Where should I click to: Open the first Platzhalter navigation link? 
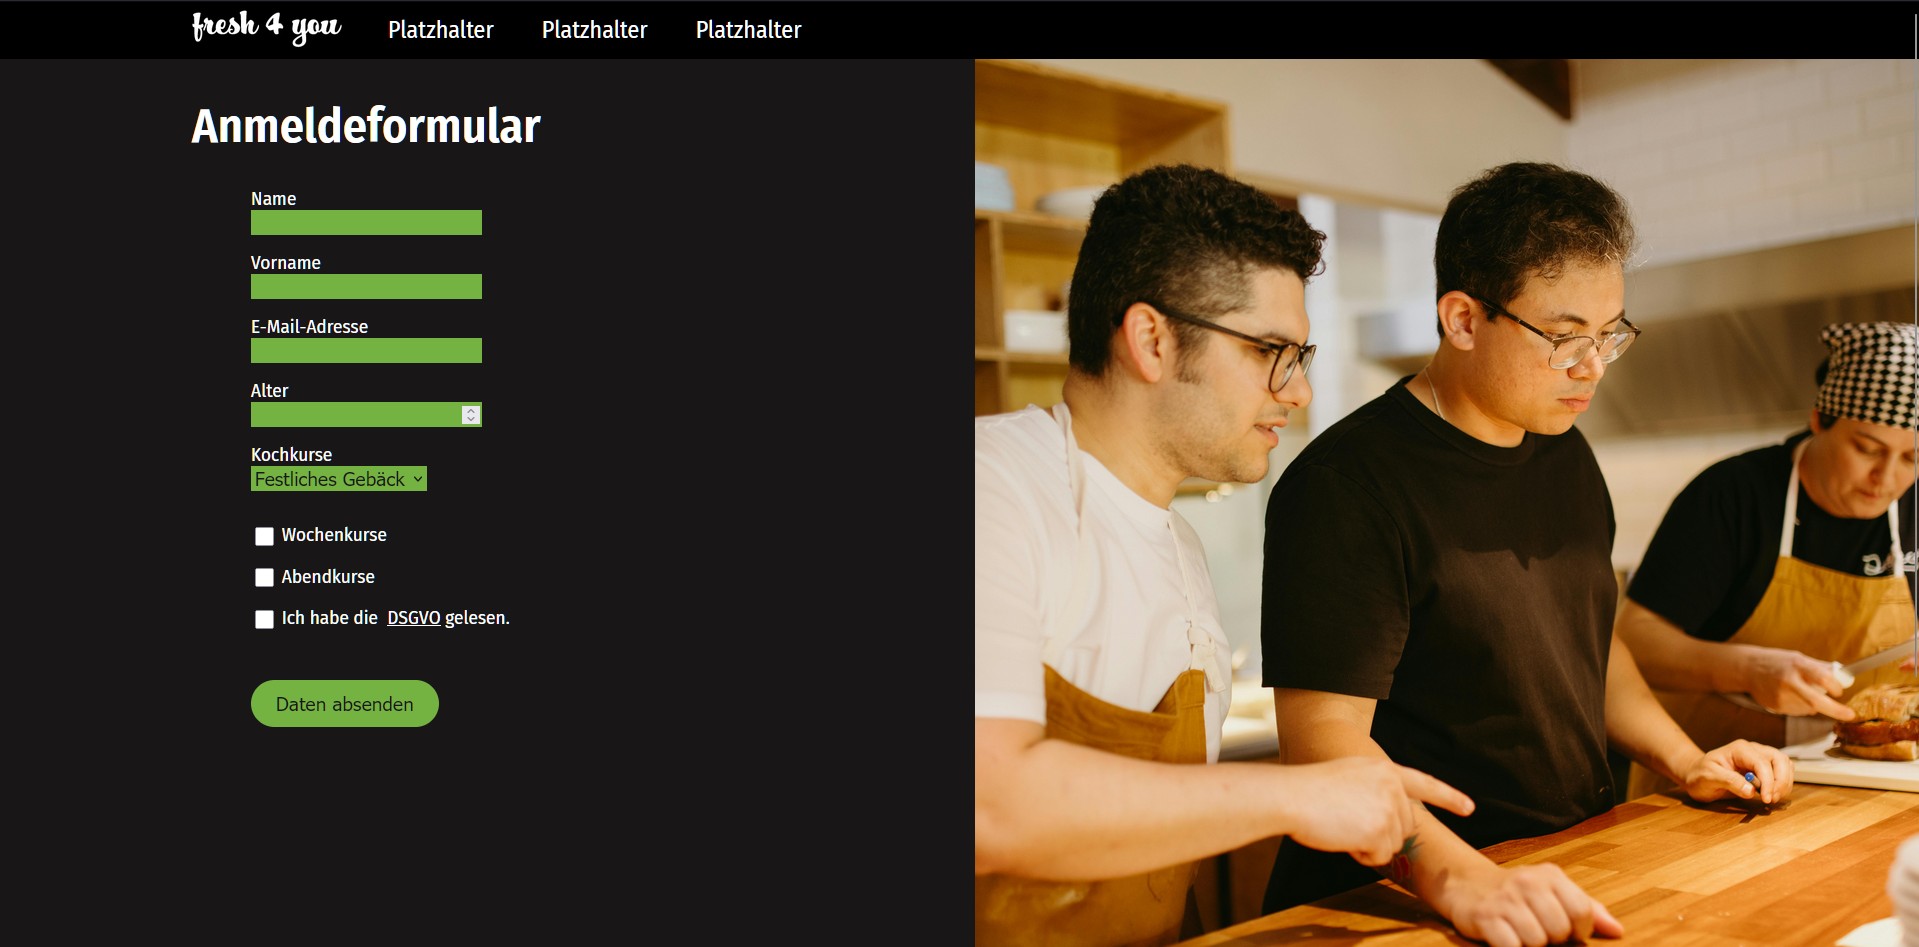[x=440, y=30]
